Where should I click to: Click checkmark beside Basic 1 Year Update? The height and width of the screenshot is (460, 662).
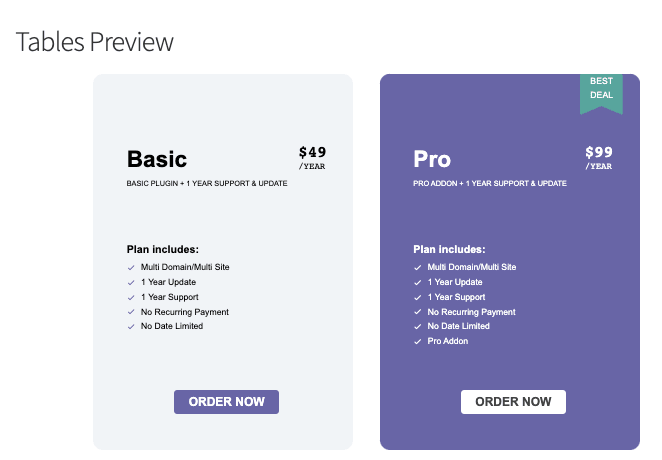tap(131, 283)
